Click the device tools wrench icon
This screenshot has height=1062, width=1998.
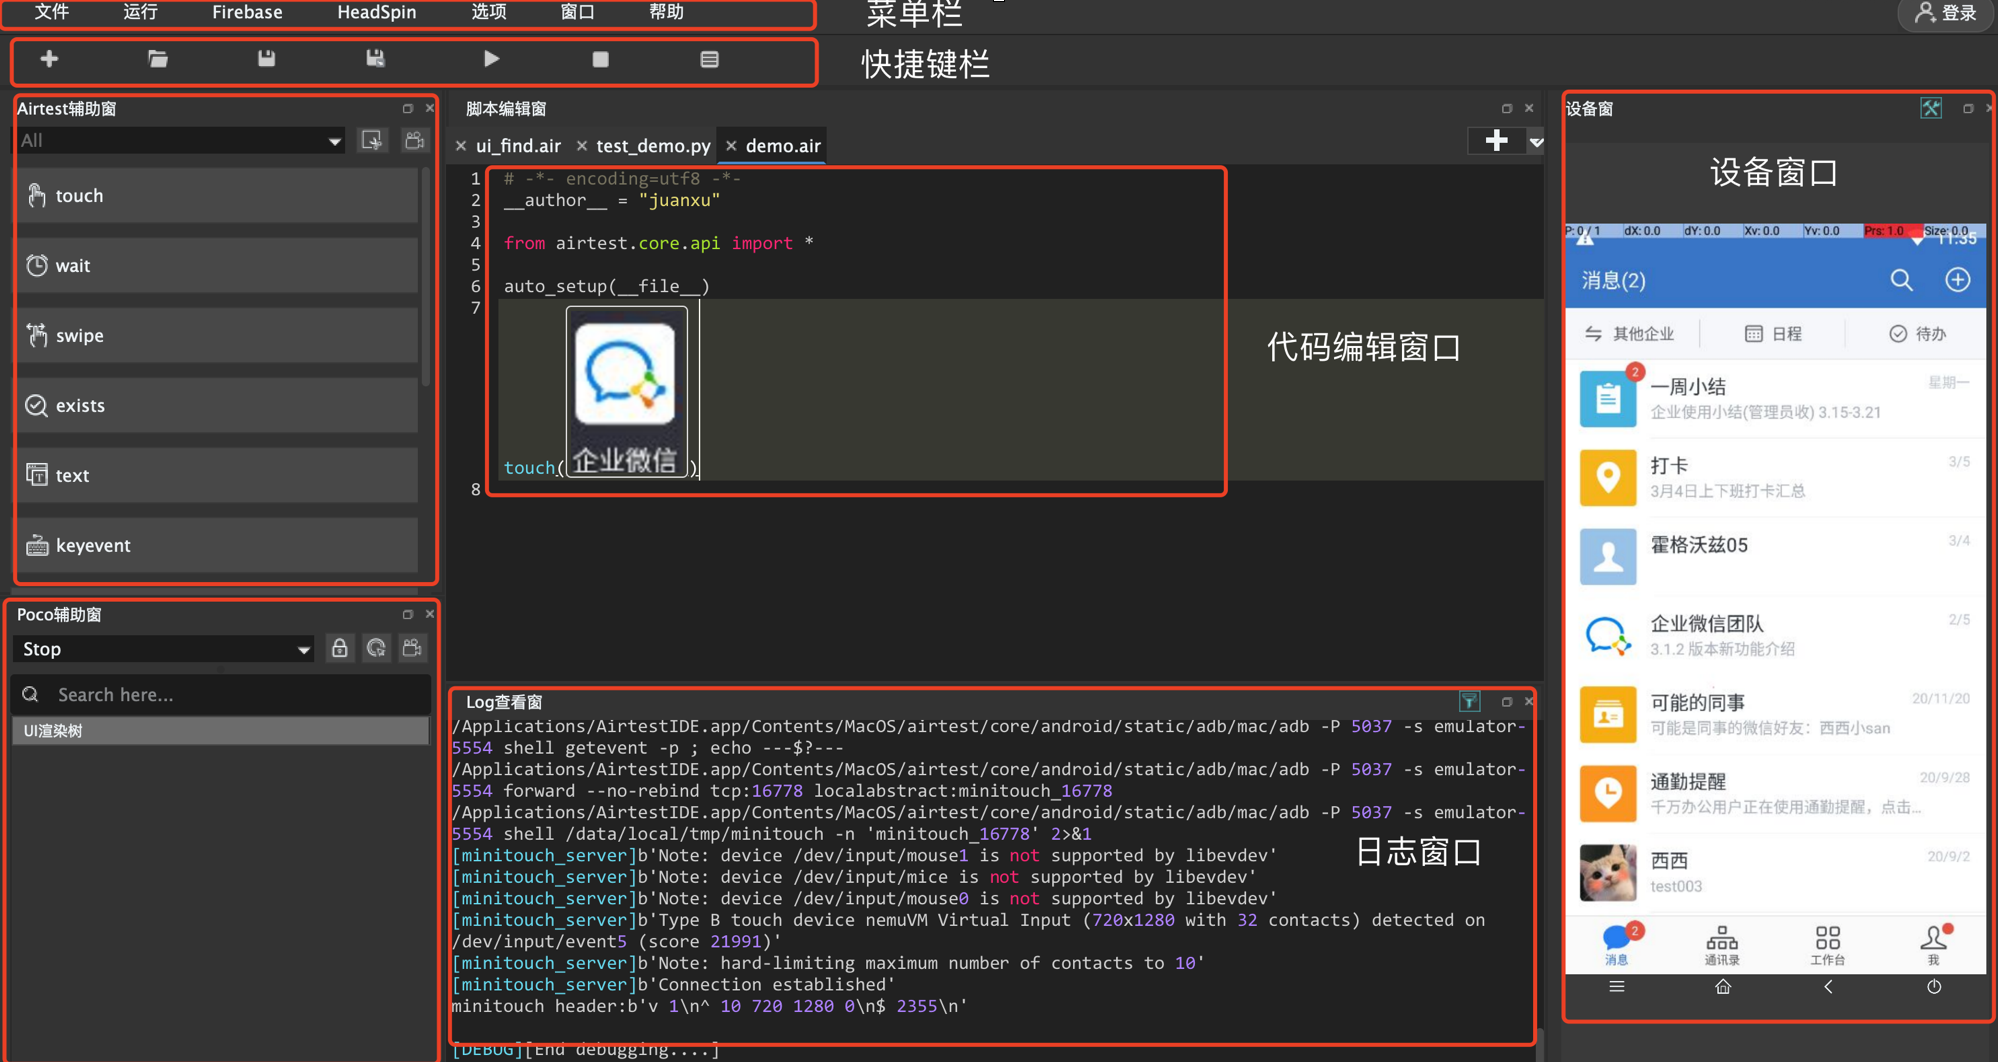coord(1930,109)
